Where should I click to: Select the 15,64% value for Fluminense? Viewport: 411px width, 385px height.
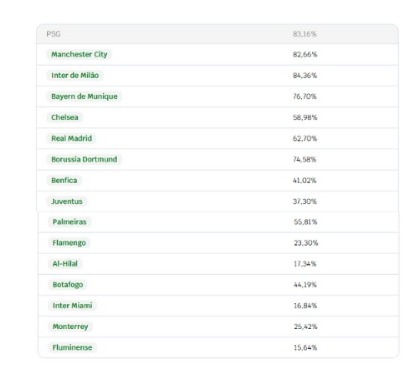305,348
